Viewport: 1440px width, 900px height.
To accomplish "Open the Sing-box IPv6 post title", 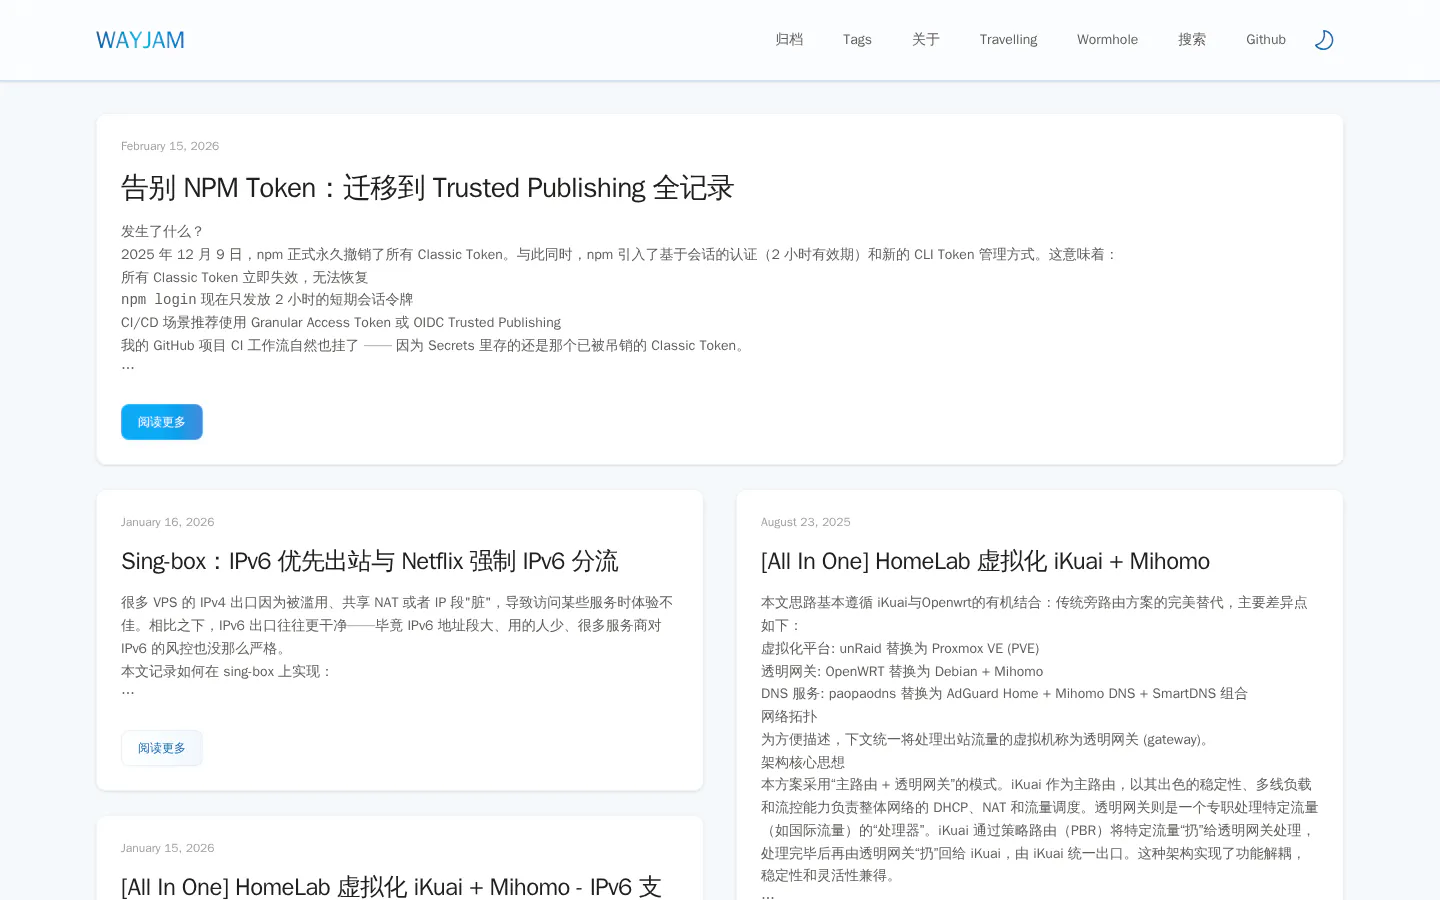I will [x=369, y=561].
